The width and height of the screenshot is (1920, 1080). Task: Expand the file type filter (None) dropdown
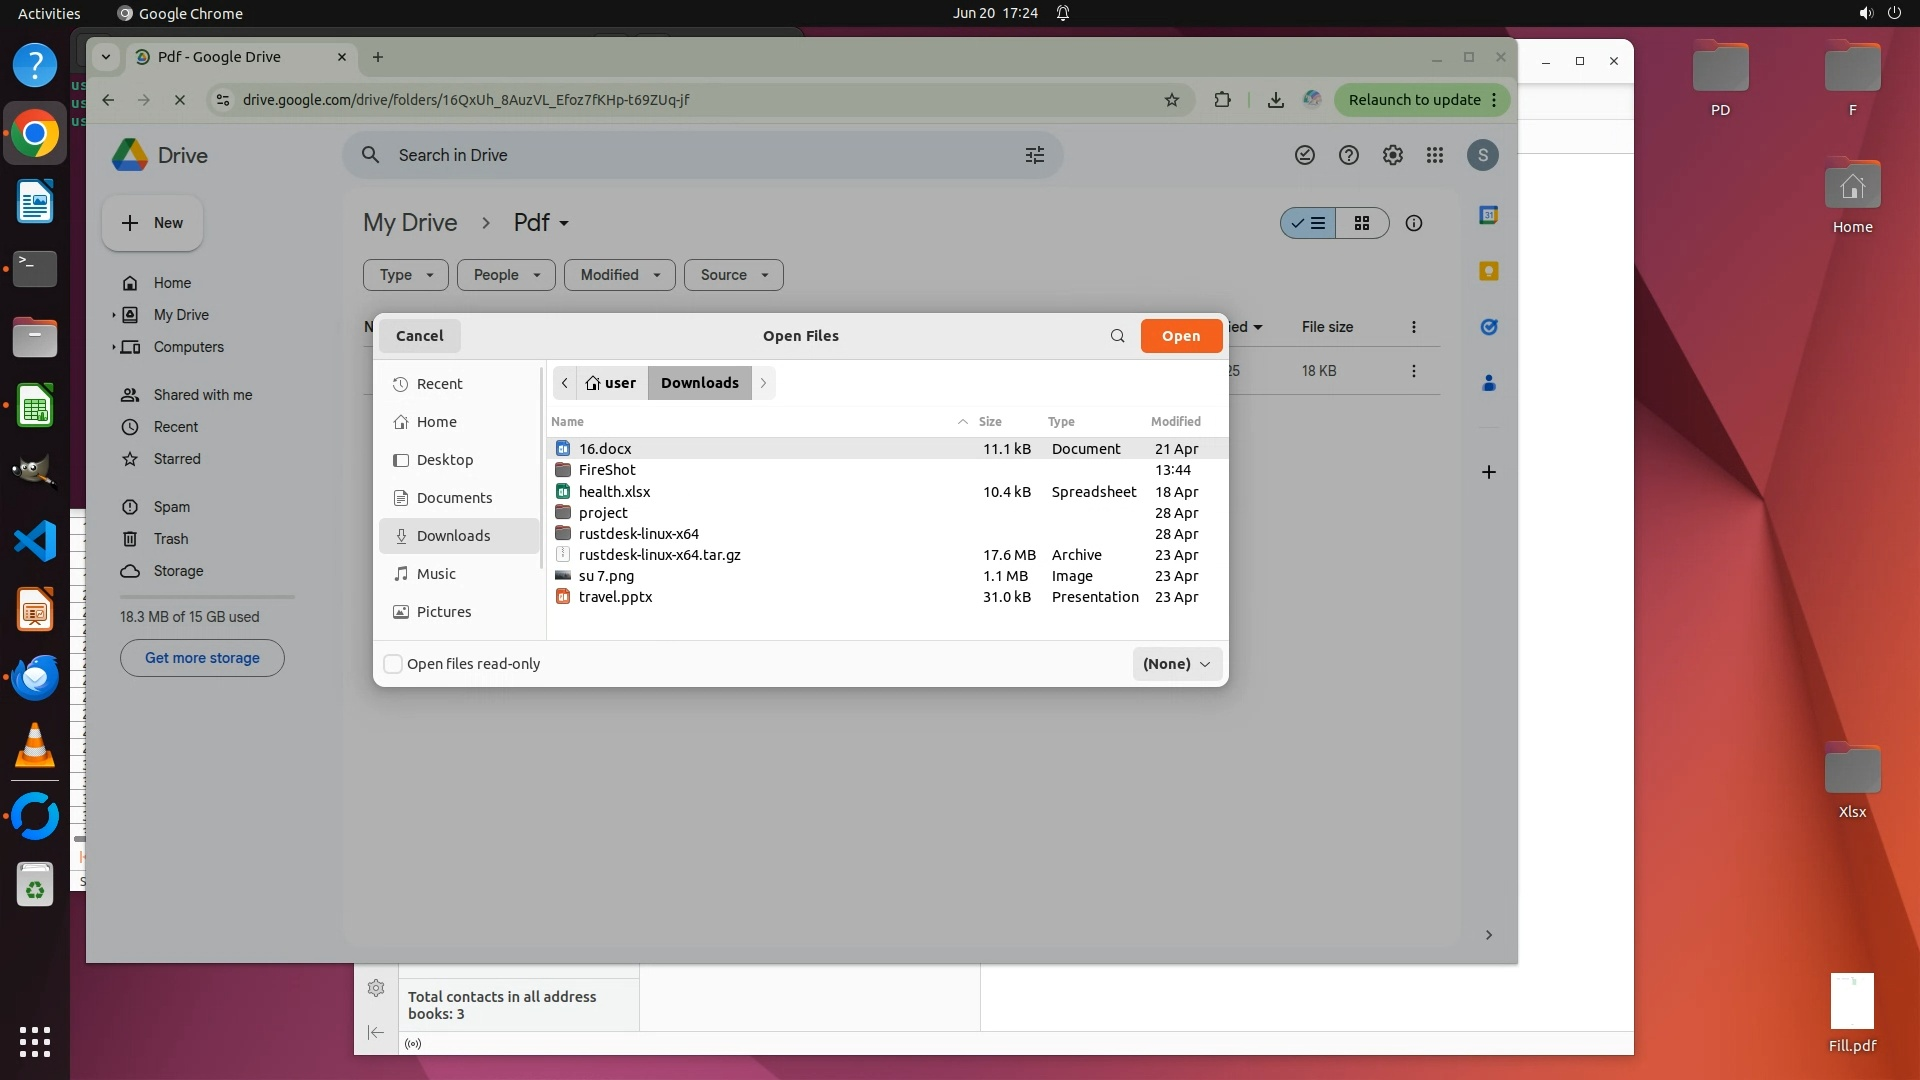coord(1177,664)
